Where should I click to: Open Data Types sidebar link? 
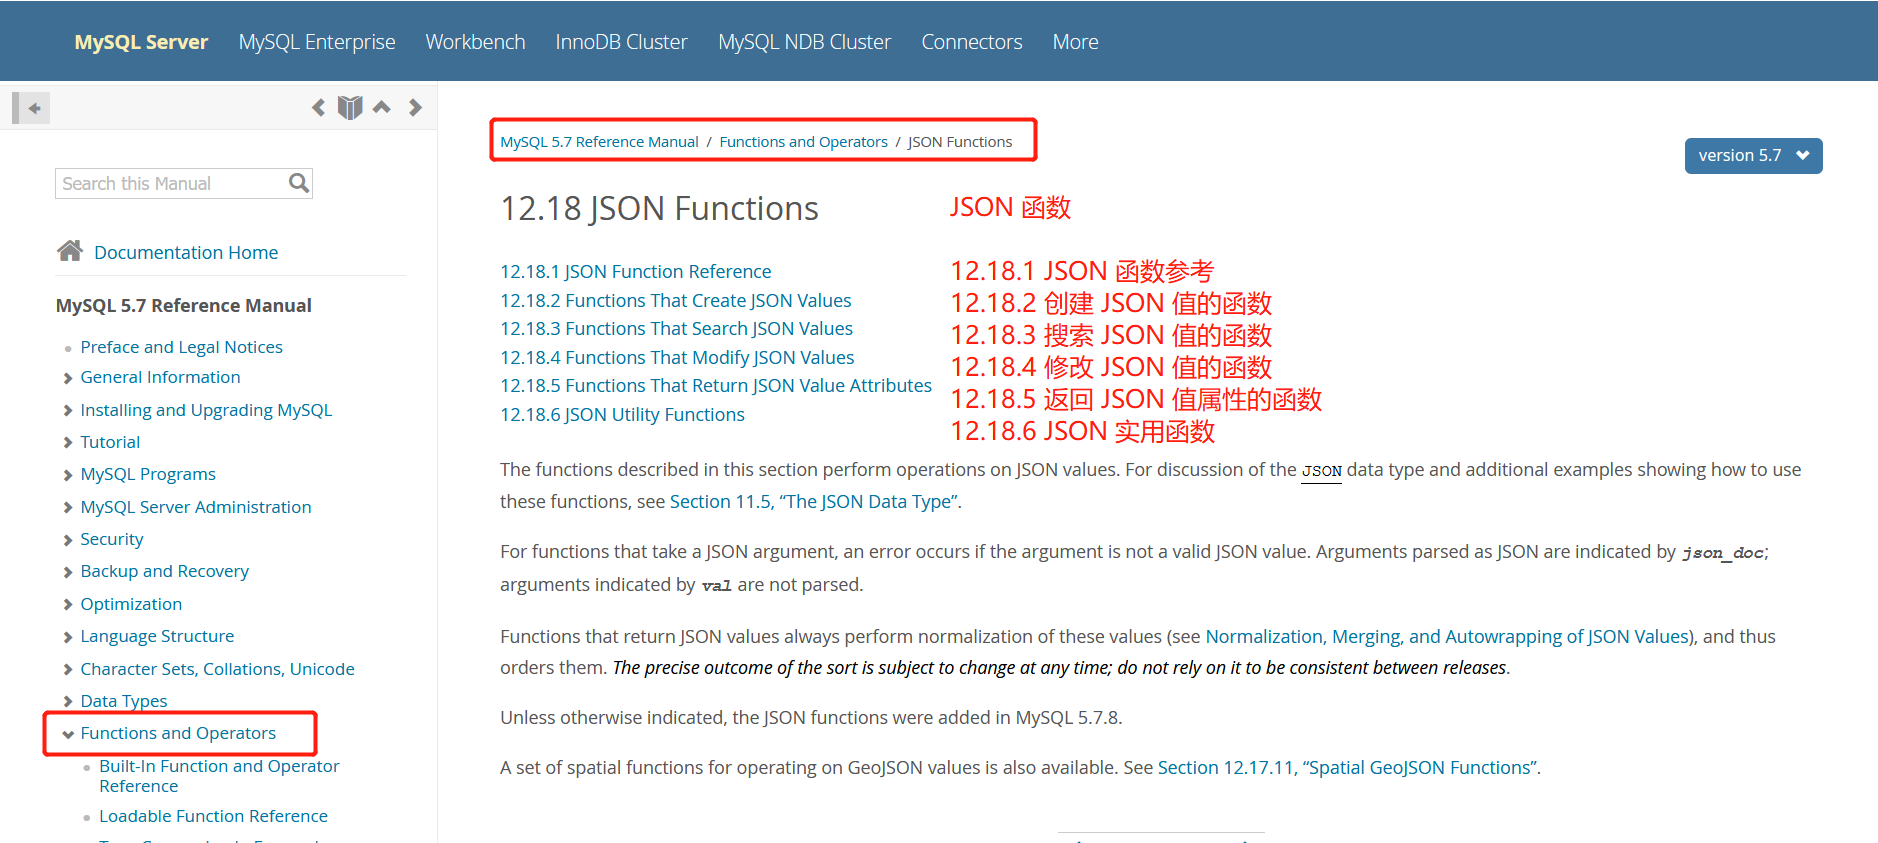124,701
